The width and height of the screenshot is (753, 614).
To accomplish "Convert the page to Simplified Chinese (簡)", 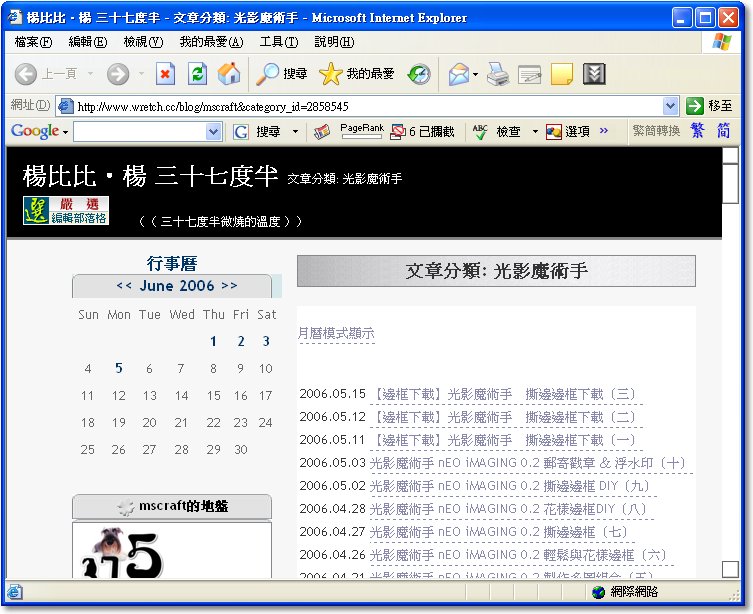I will [723, 131].
